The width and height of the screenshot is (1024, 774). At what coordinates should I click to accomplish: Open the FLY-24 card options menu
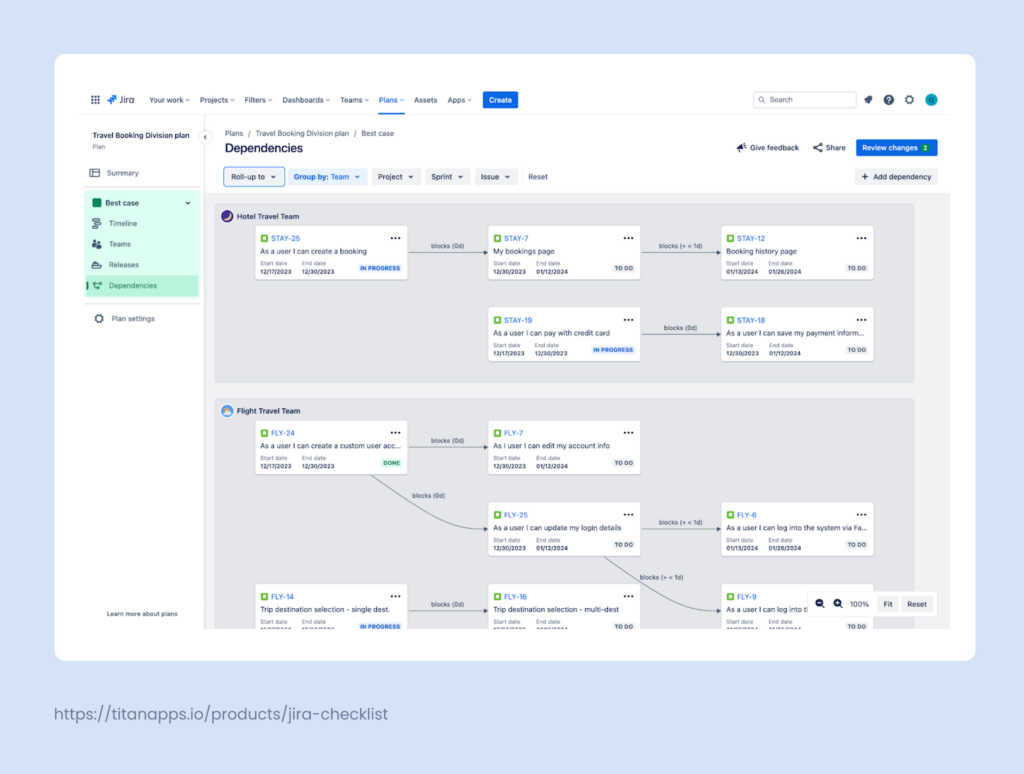(x=395, y=432)
